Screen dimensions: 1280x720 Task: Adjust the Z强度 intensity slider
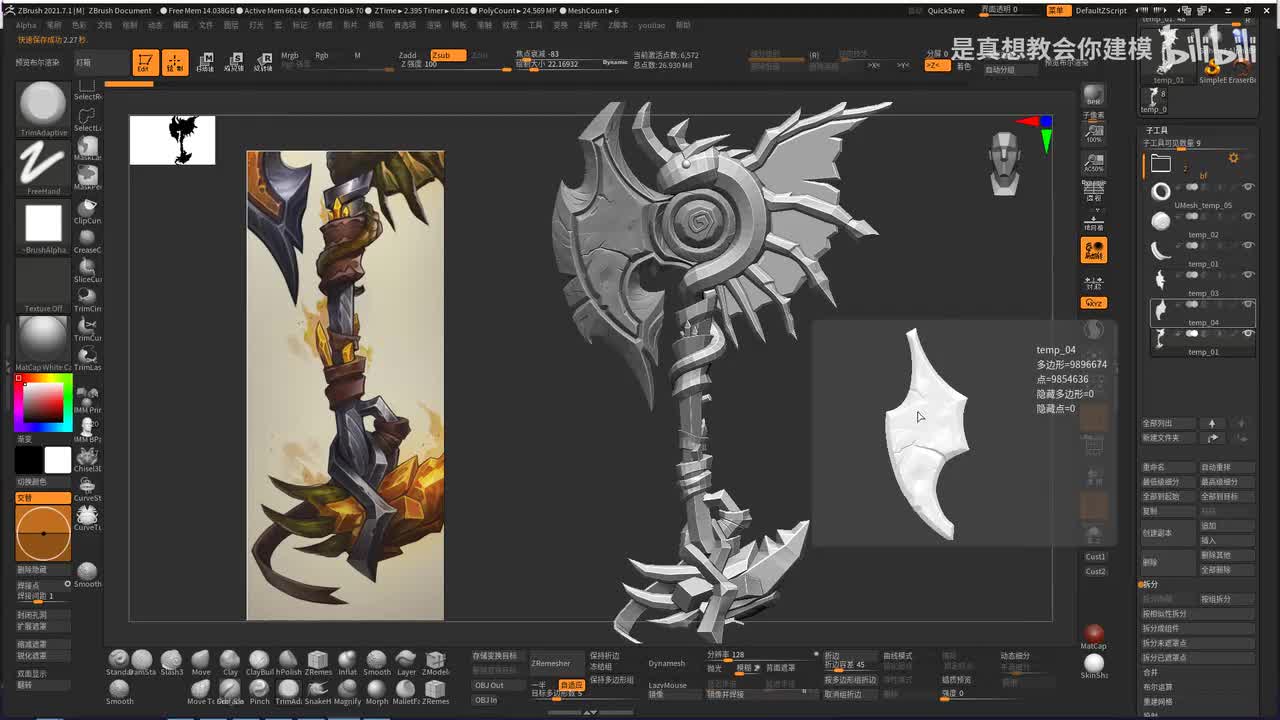tap(453, 65)
